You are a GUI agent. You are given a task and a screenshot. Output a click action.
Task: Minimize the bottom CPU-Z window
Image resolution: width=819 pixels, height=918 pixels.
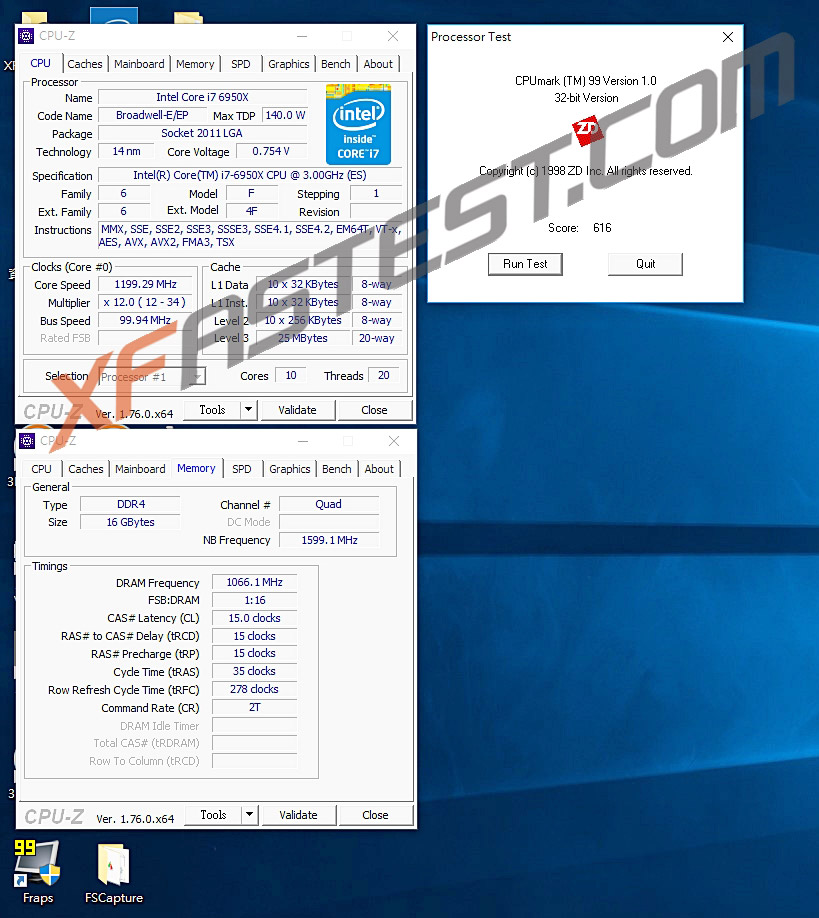coord(303,441)
